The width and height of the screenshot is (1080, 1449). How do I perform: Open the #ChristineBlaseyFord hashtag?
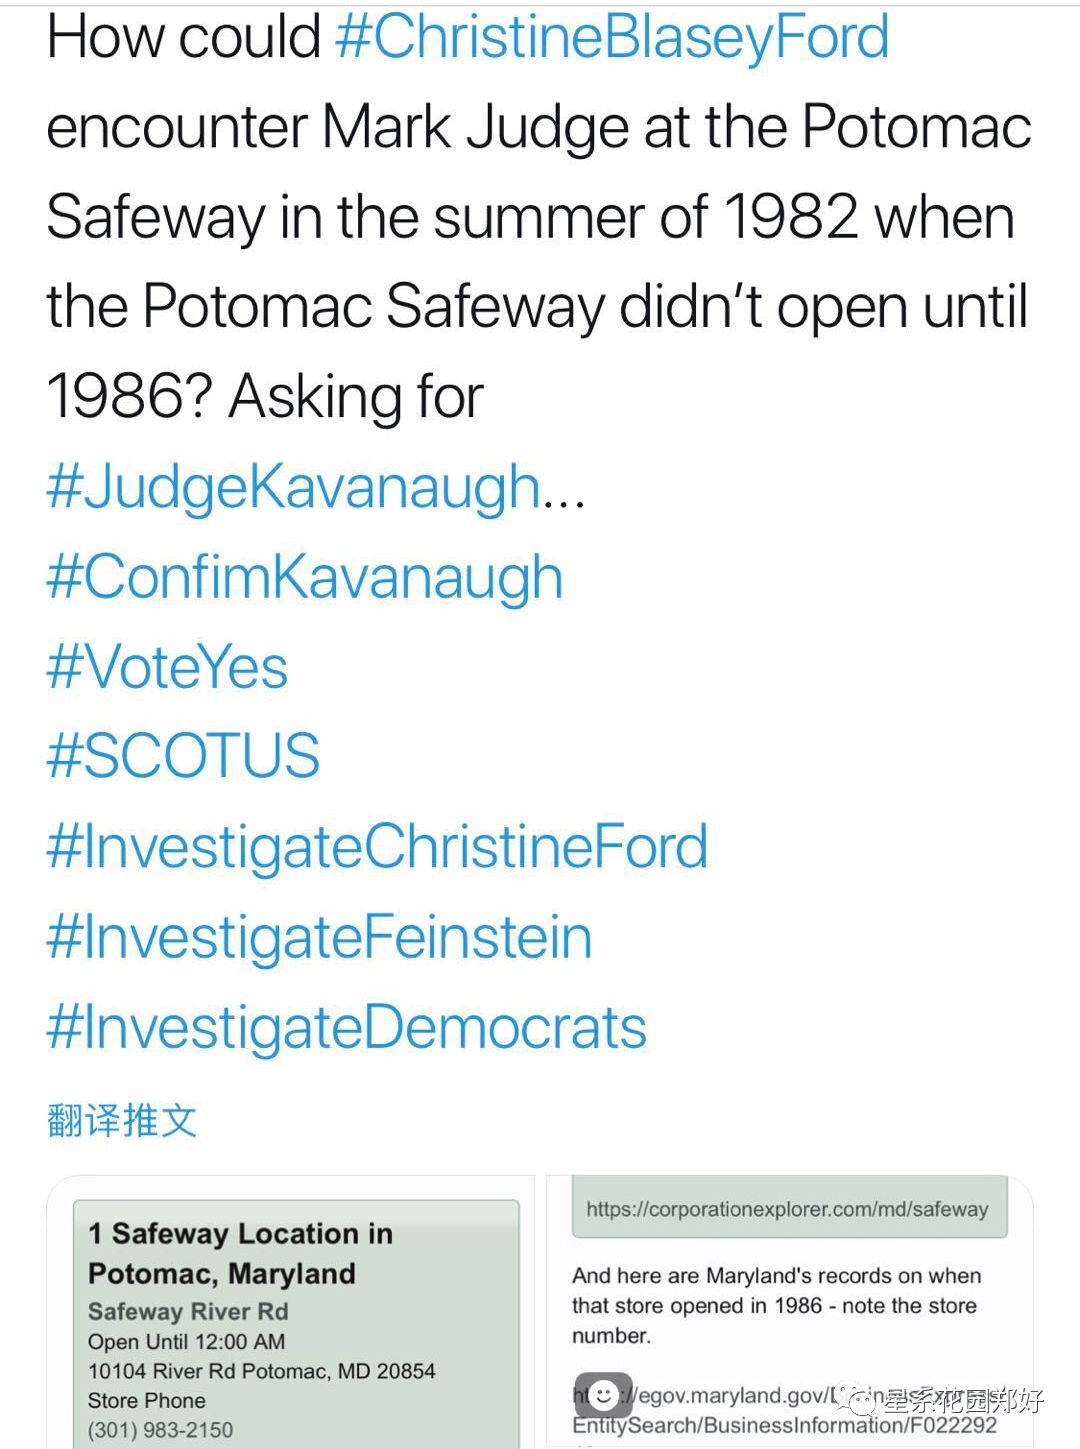click(611, 38)
